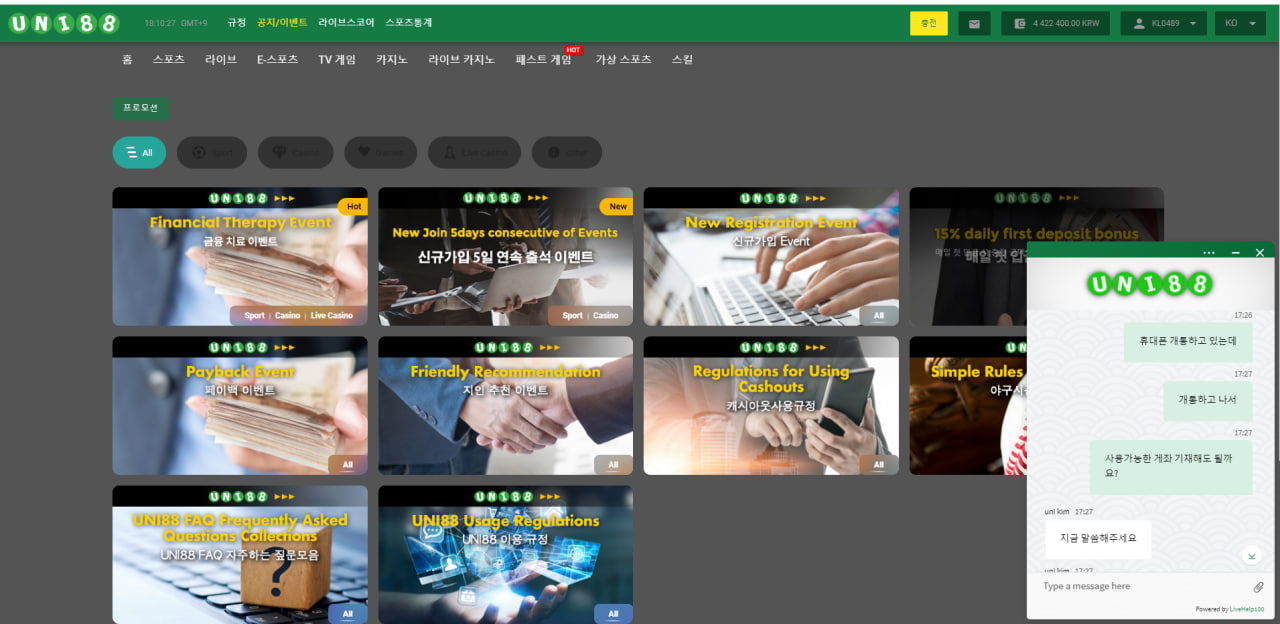Go to the TV 게임 navigation tab
Screen dimensions: 1280x624
click(x=337, y=59)
